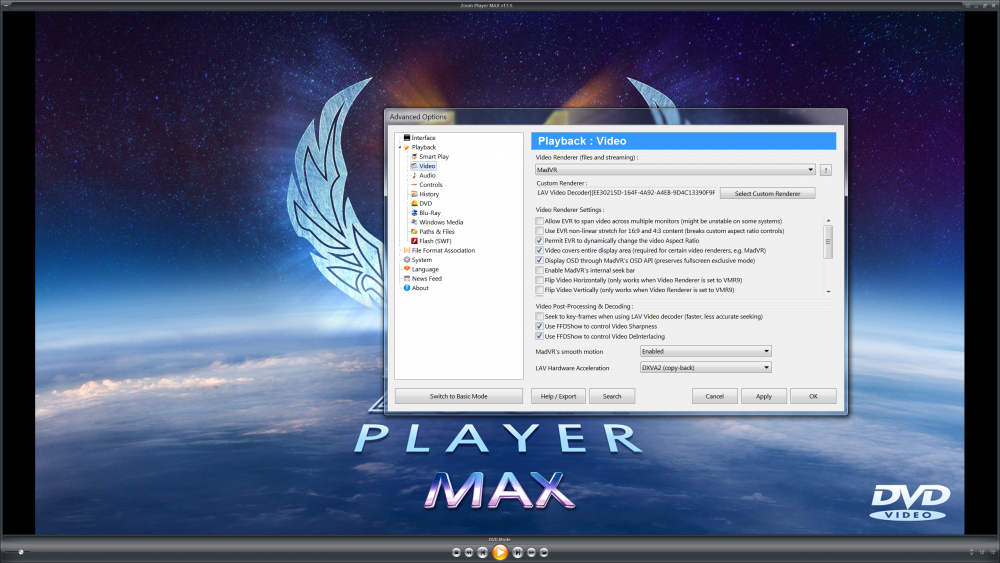The image size is (1000, 563).
Task: Toggle Display OSD through MadVR's OSD API
Action: coord(540,260)
